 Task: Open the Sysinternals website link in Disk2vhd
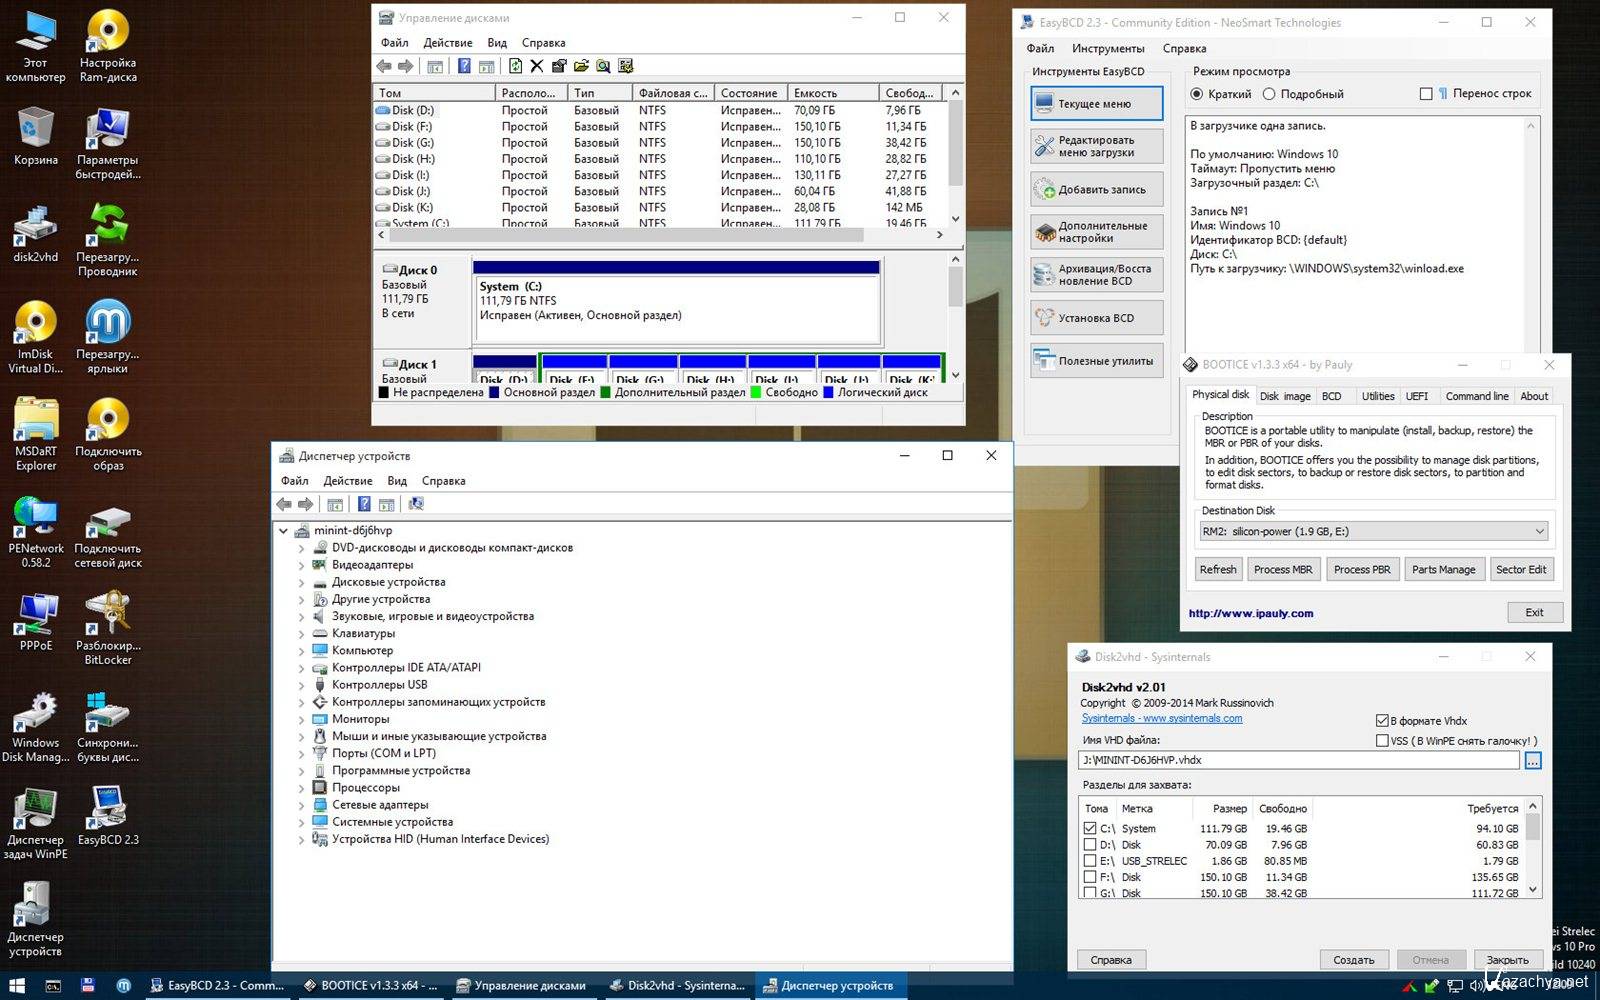pyautogui.click(x=1161, y=718)
